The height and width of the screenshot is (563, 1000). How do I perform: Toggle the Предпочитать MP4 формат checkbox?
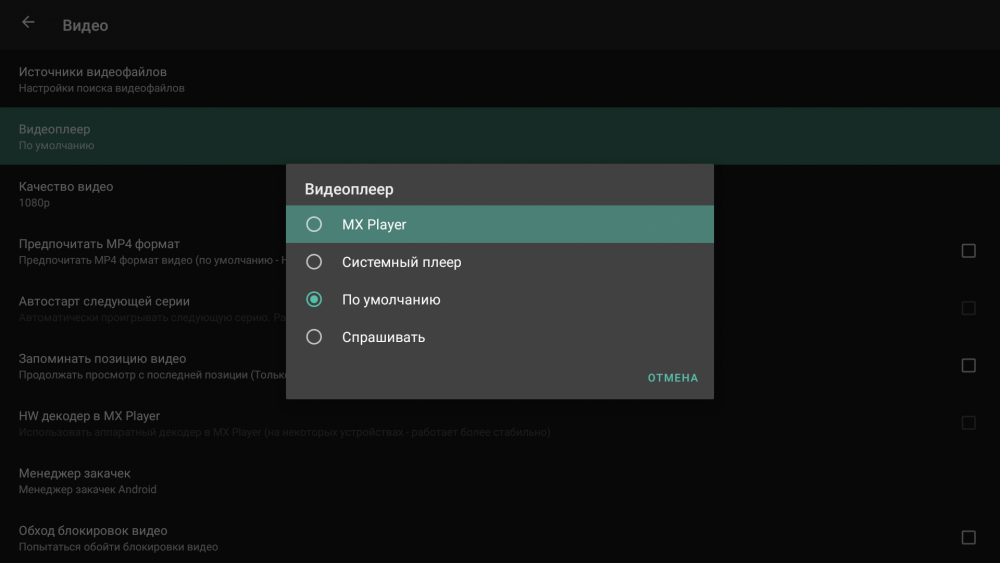tap(968, 251)
